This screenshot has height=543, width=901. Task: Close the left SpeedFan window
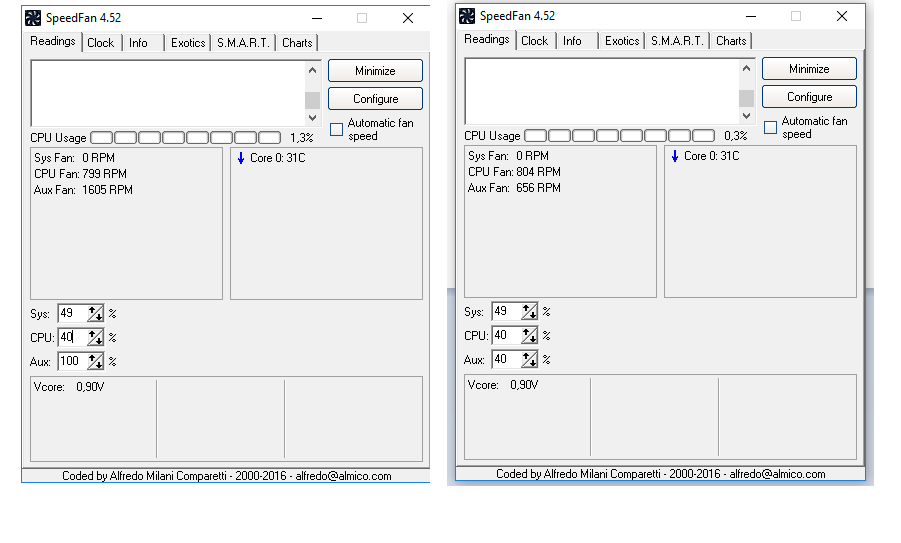click(408, 18)
